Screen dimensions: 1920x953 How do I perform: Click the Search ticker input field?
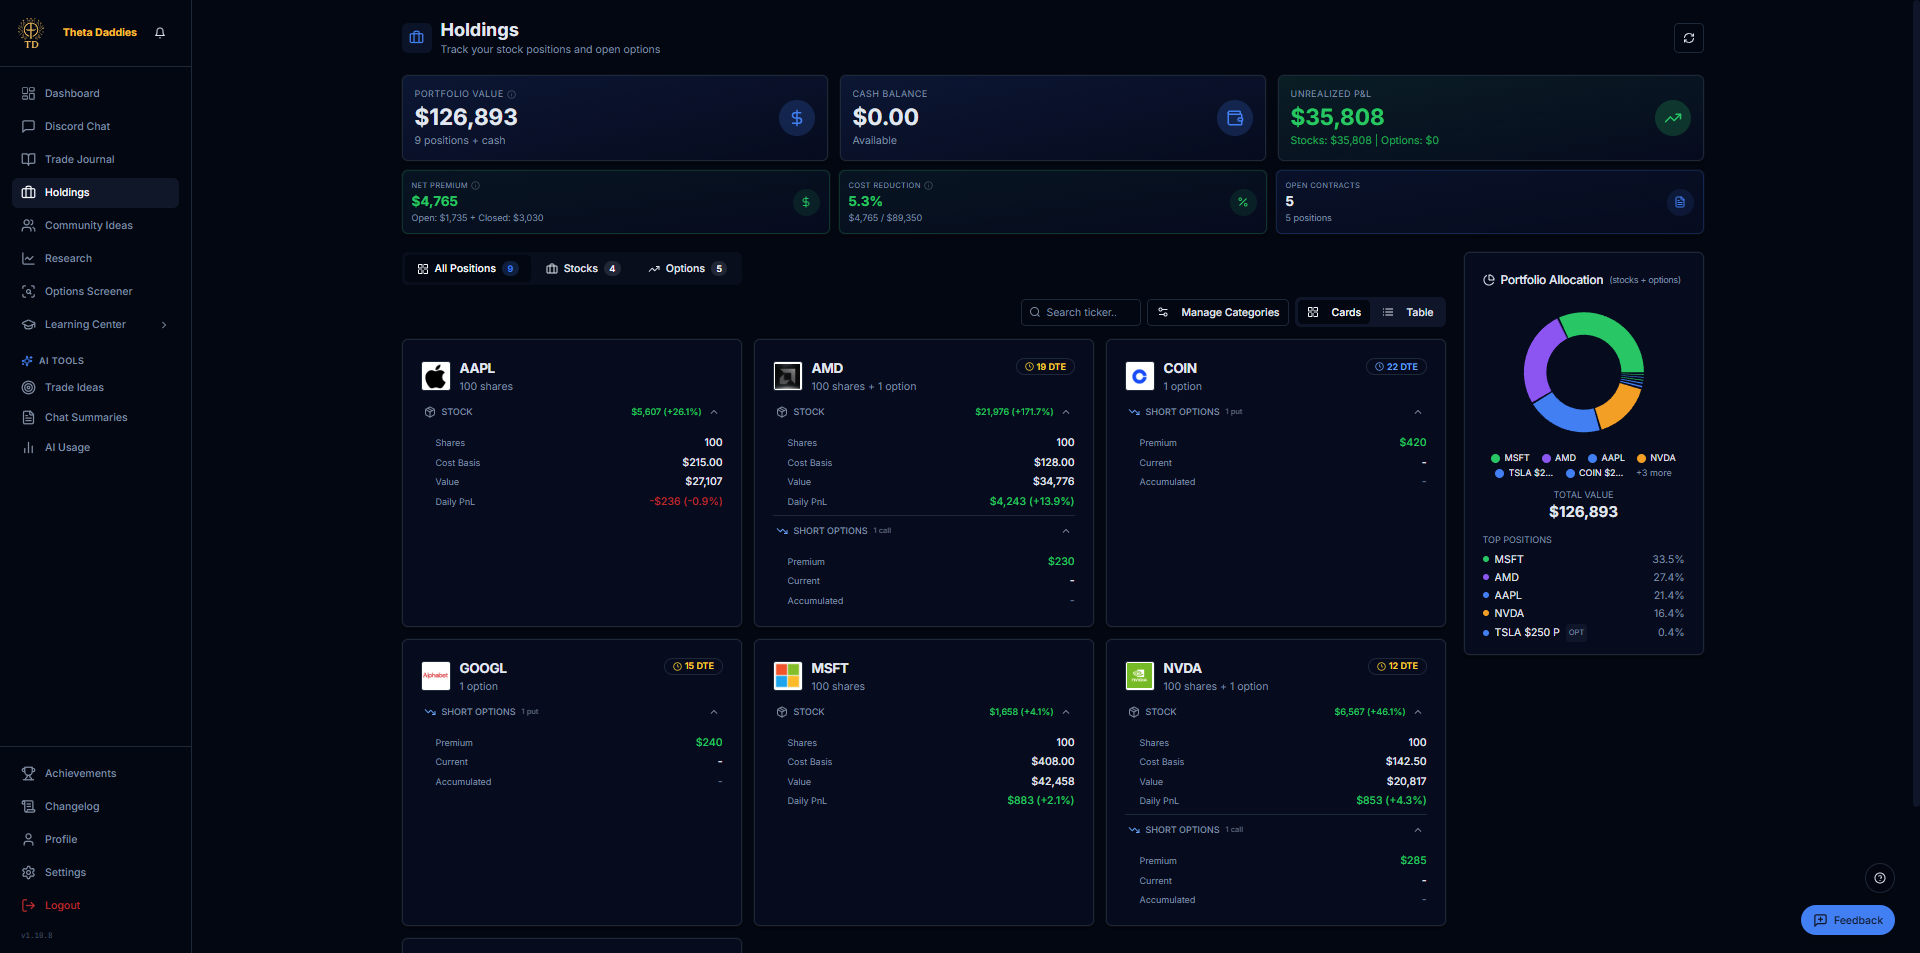(1081, 312)
